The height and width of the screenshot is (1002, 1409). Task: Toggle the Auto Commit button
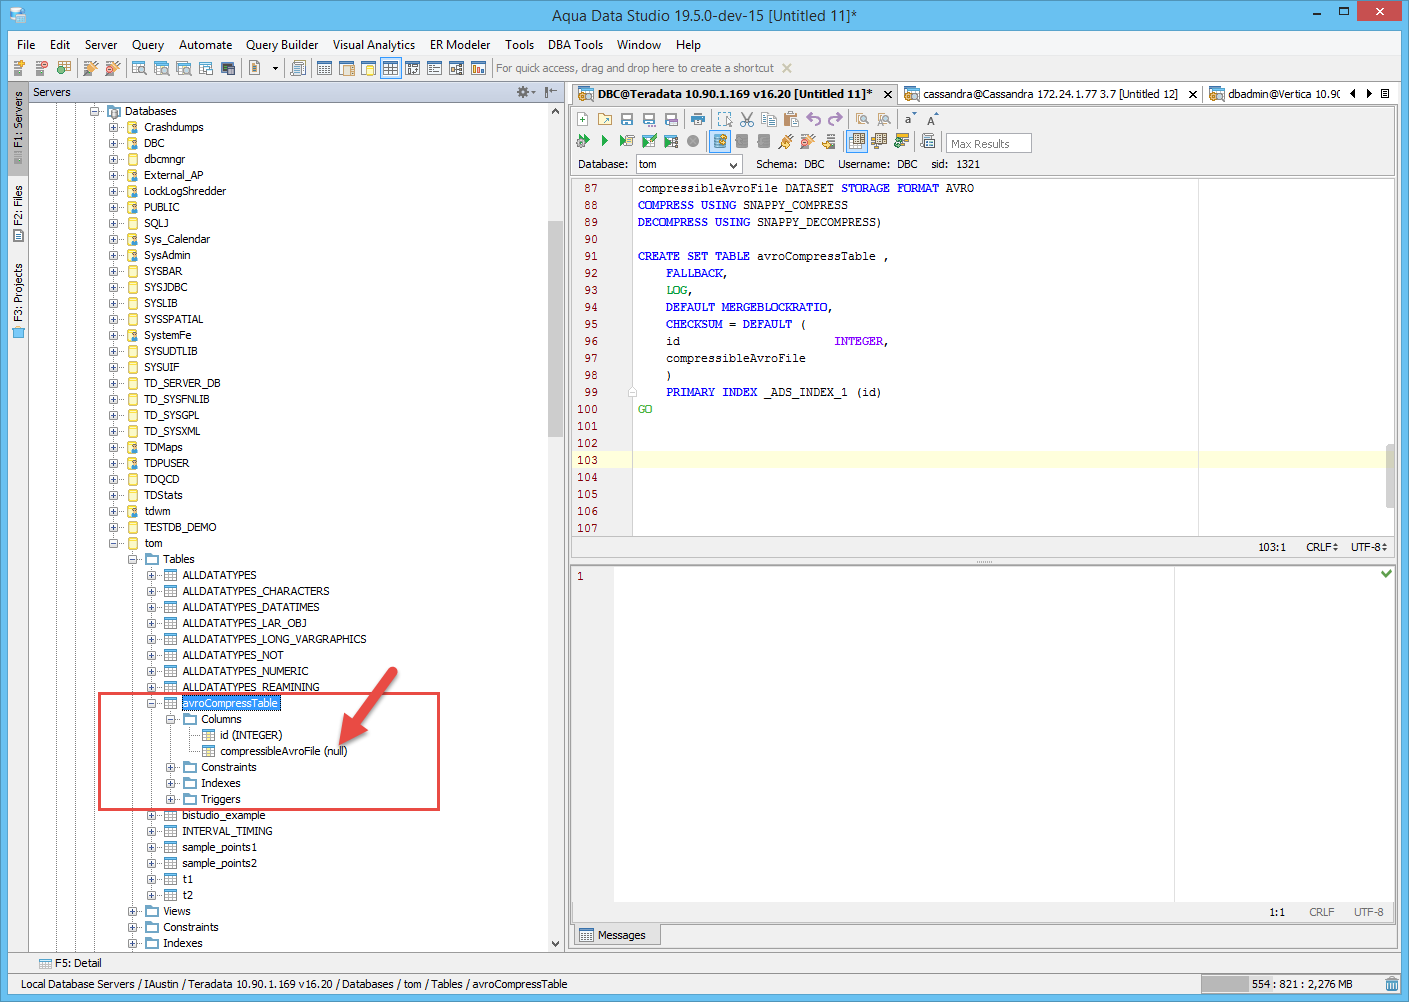point(720,141)
